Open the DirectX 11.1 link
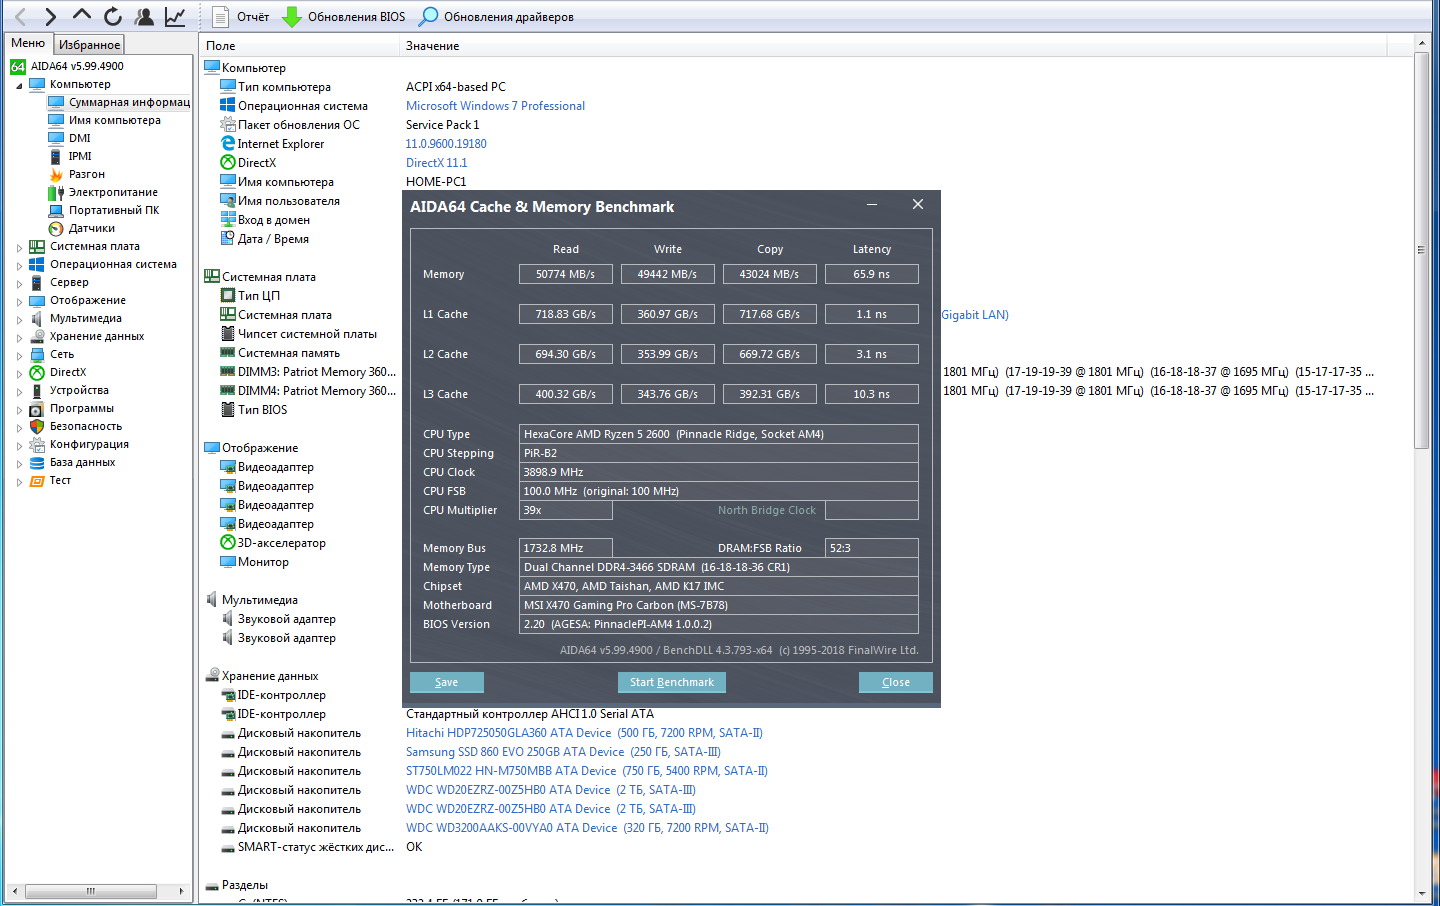Viewport: 1440px width, 906px height. (x=436, y=163)
